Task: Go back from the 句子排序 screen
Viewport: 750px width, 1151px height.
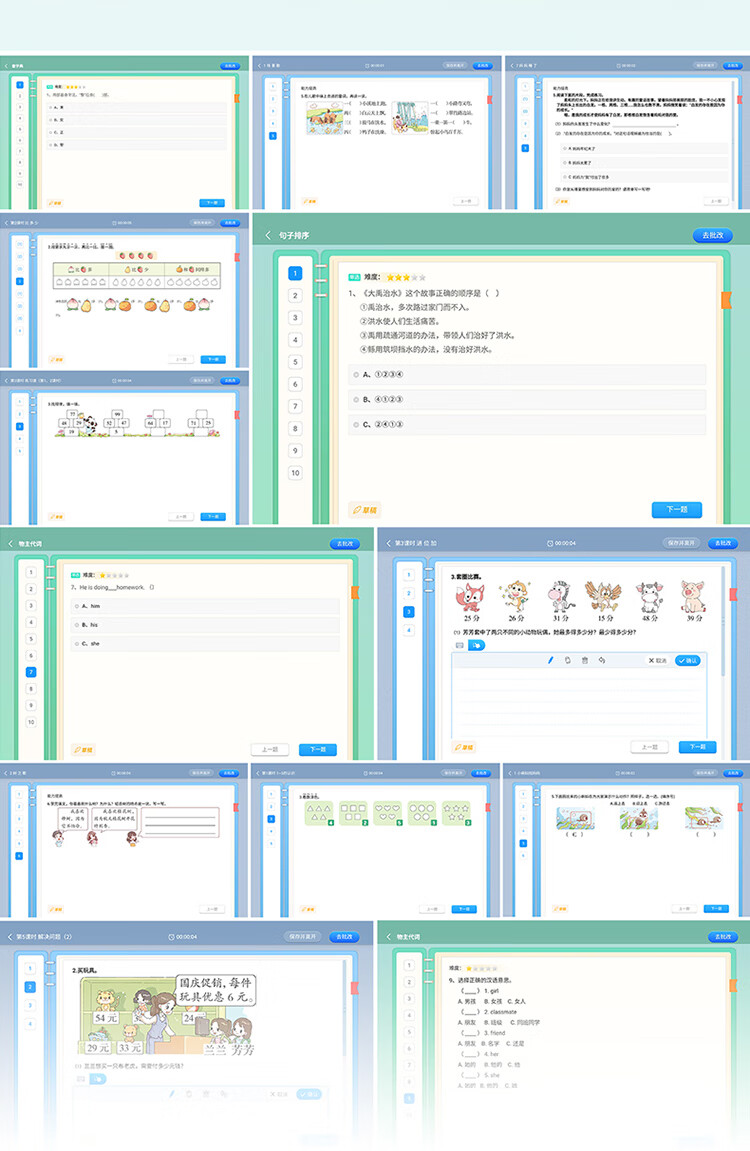Action: [268, 235]
